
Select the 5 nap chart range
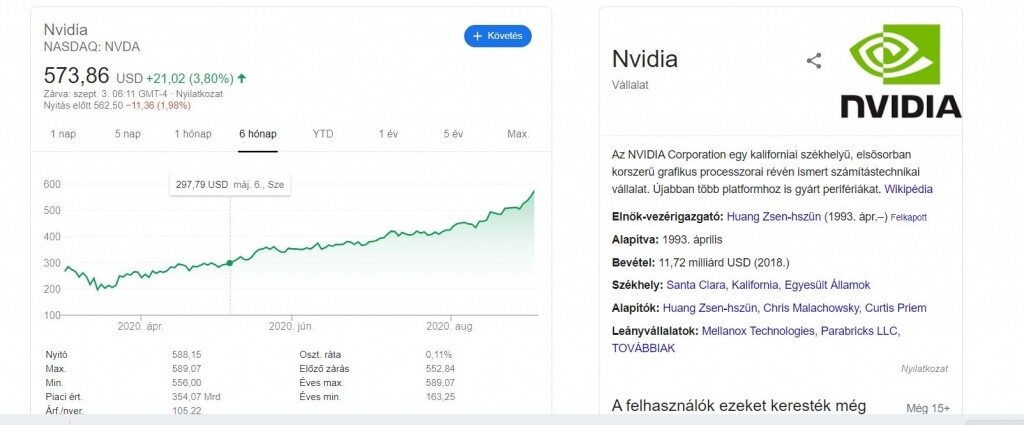coord(126,134)
